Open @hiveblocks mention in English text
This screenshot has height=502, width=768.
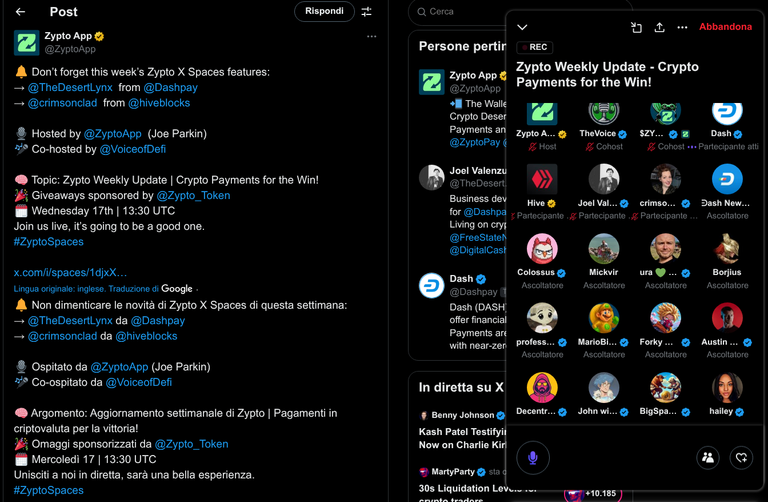(x=159, y=103)
